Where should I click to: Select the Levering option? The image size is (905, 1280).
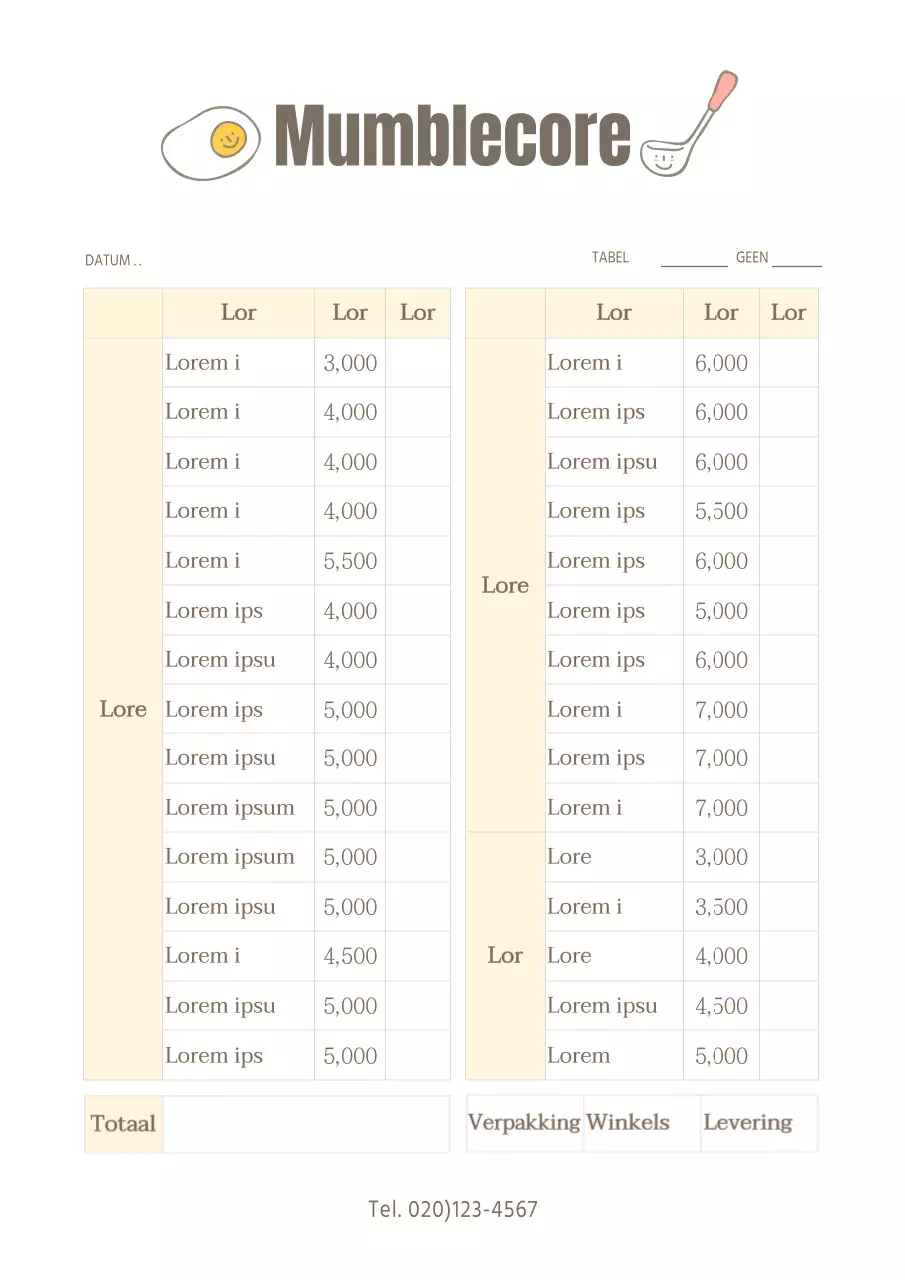coord(747,1122)
